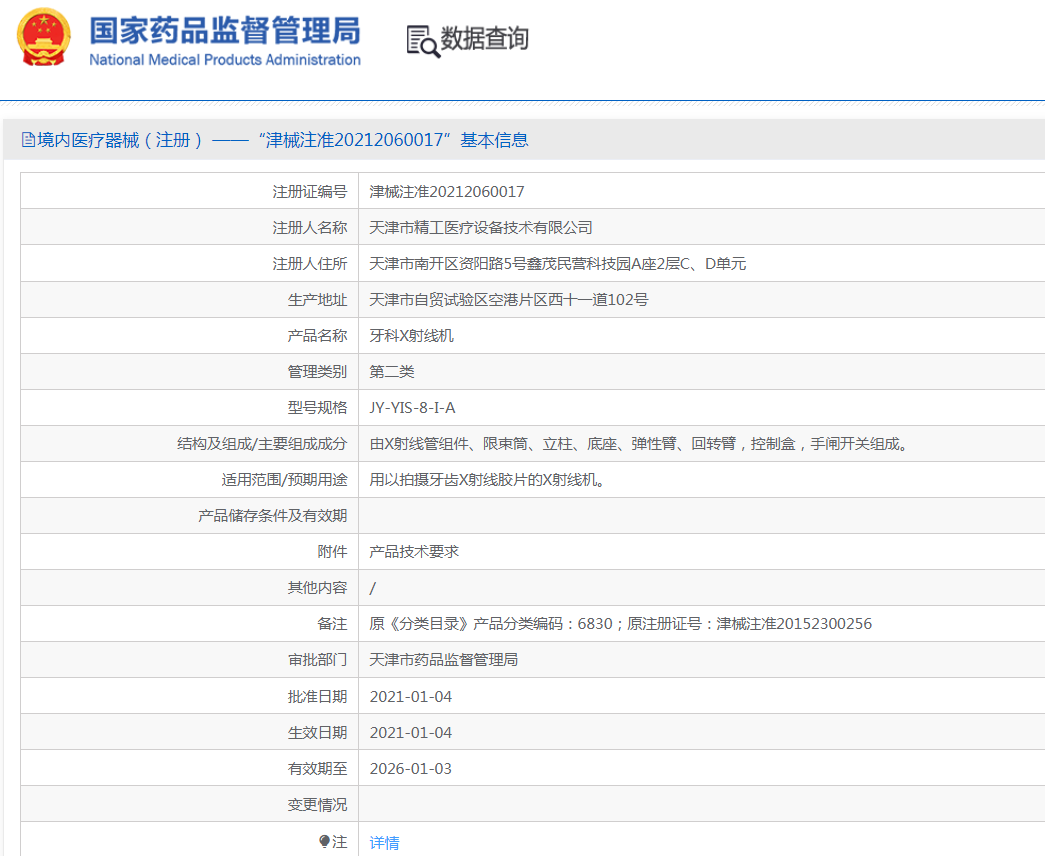Image resolution: width=1045 pixels, height=856 pixels.
Task: Click the 结构及组成/主要组成成分 label
Action: coord(262,444)
